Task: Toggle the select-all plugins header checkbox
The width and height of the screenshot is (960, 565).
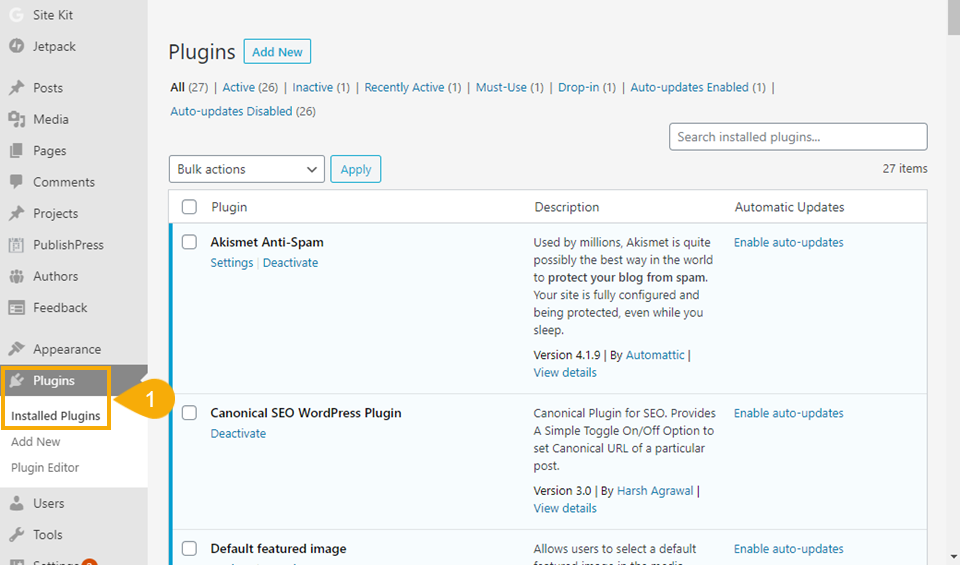Action: click(189, 207)
